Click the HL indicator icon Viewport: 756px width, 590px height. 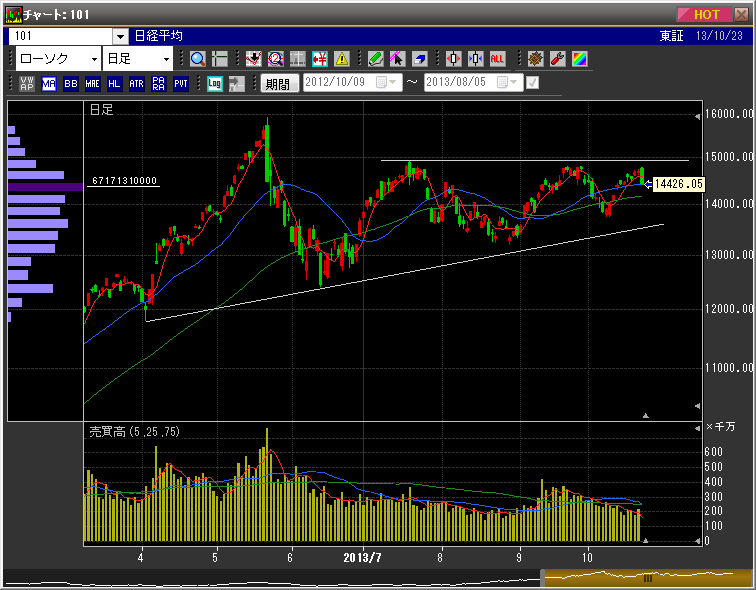click(x=115, y=84)
